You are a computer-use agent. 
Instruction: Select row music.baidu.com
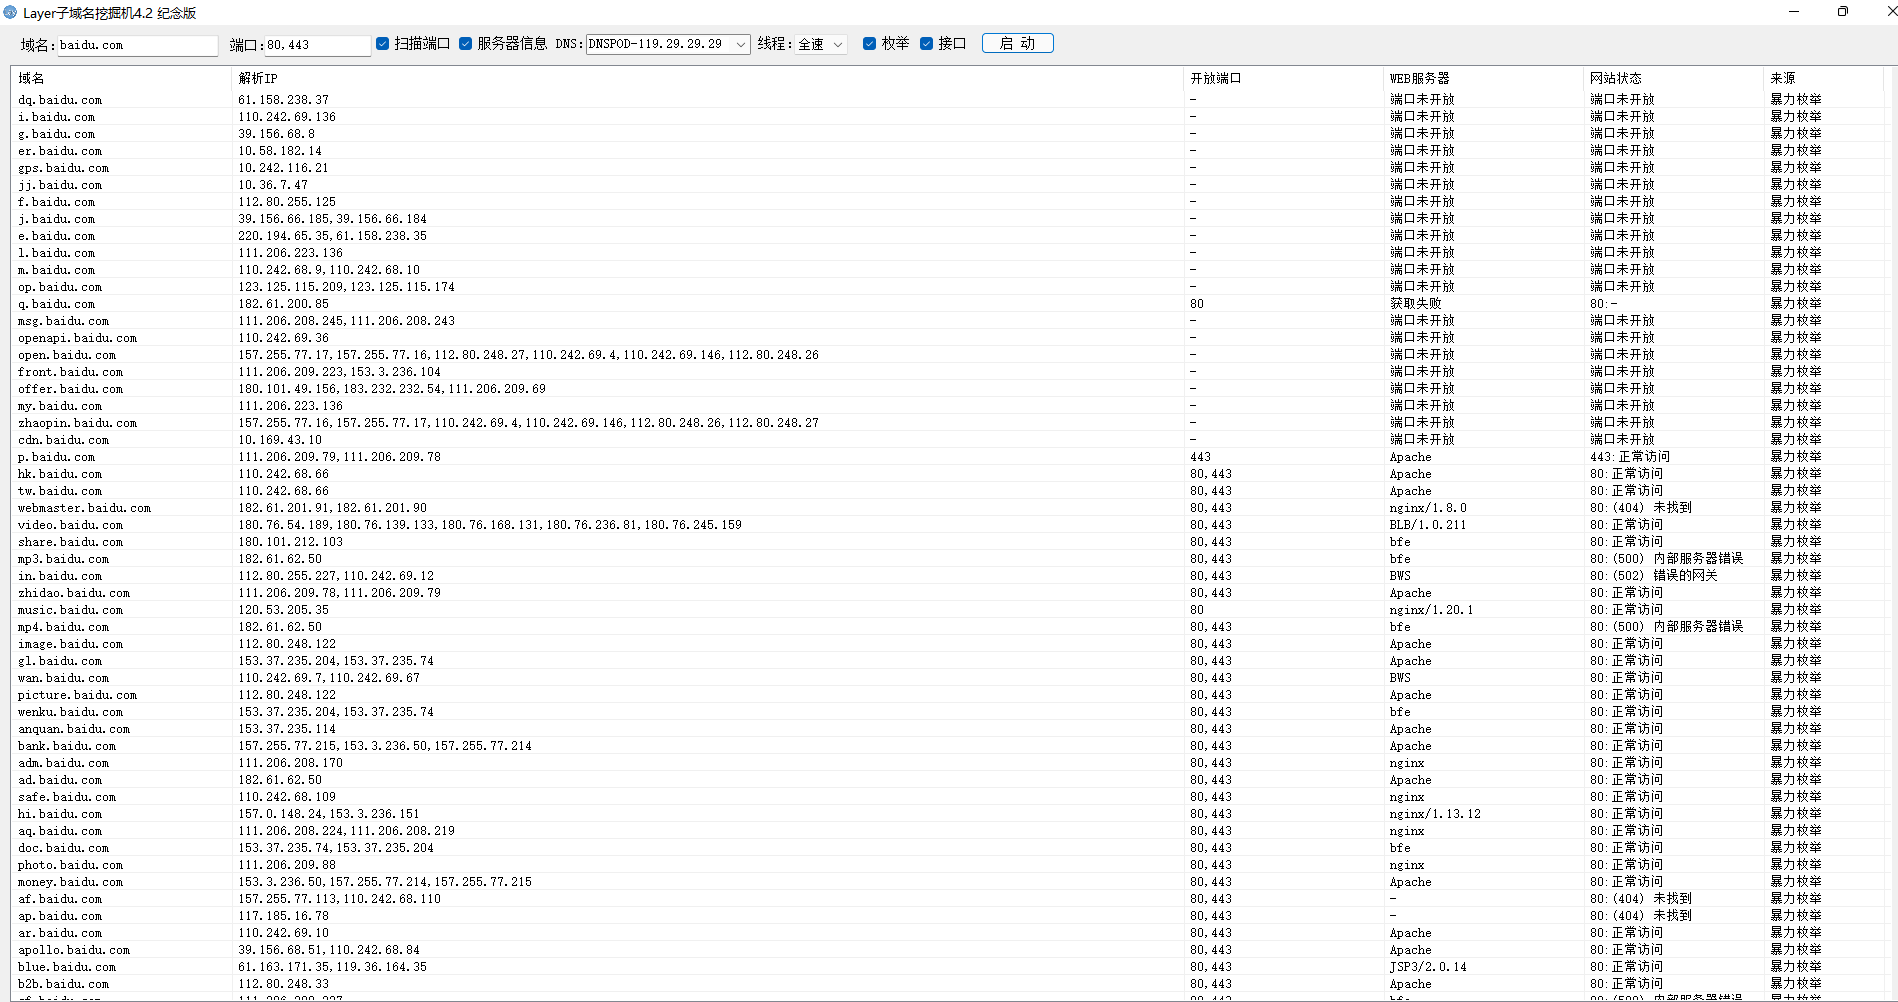pos(948,610)
